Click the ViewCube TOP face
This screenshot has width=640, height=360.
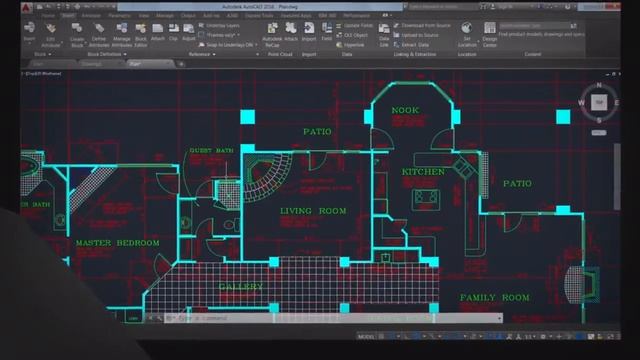point(599,102)
